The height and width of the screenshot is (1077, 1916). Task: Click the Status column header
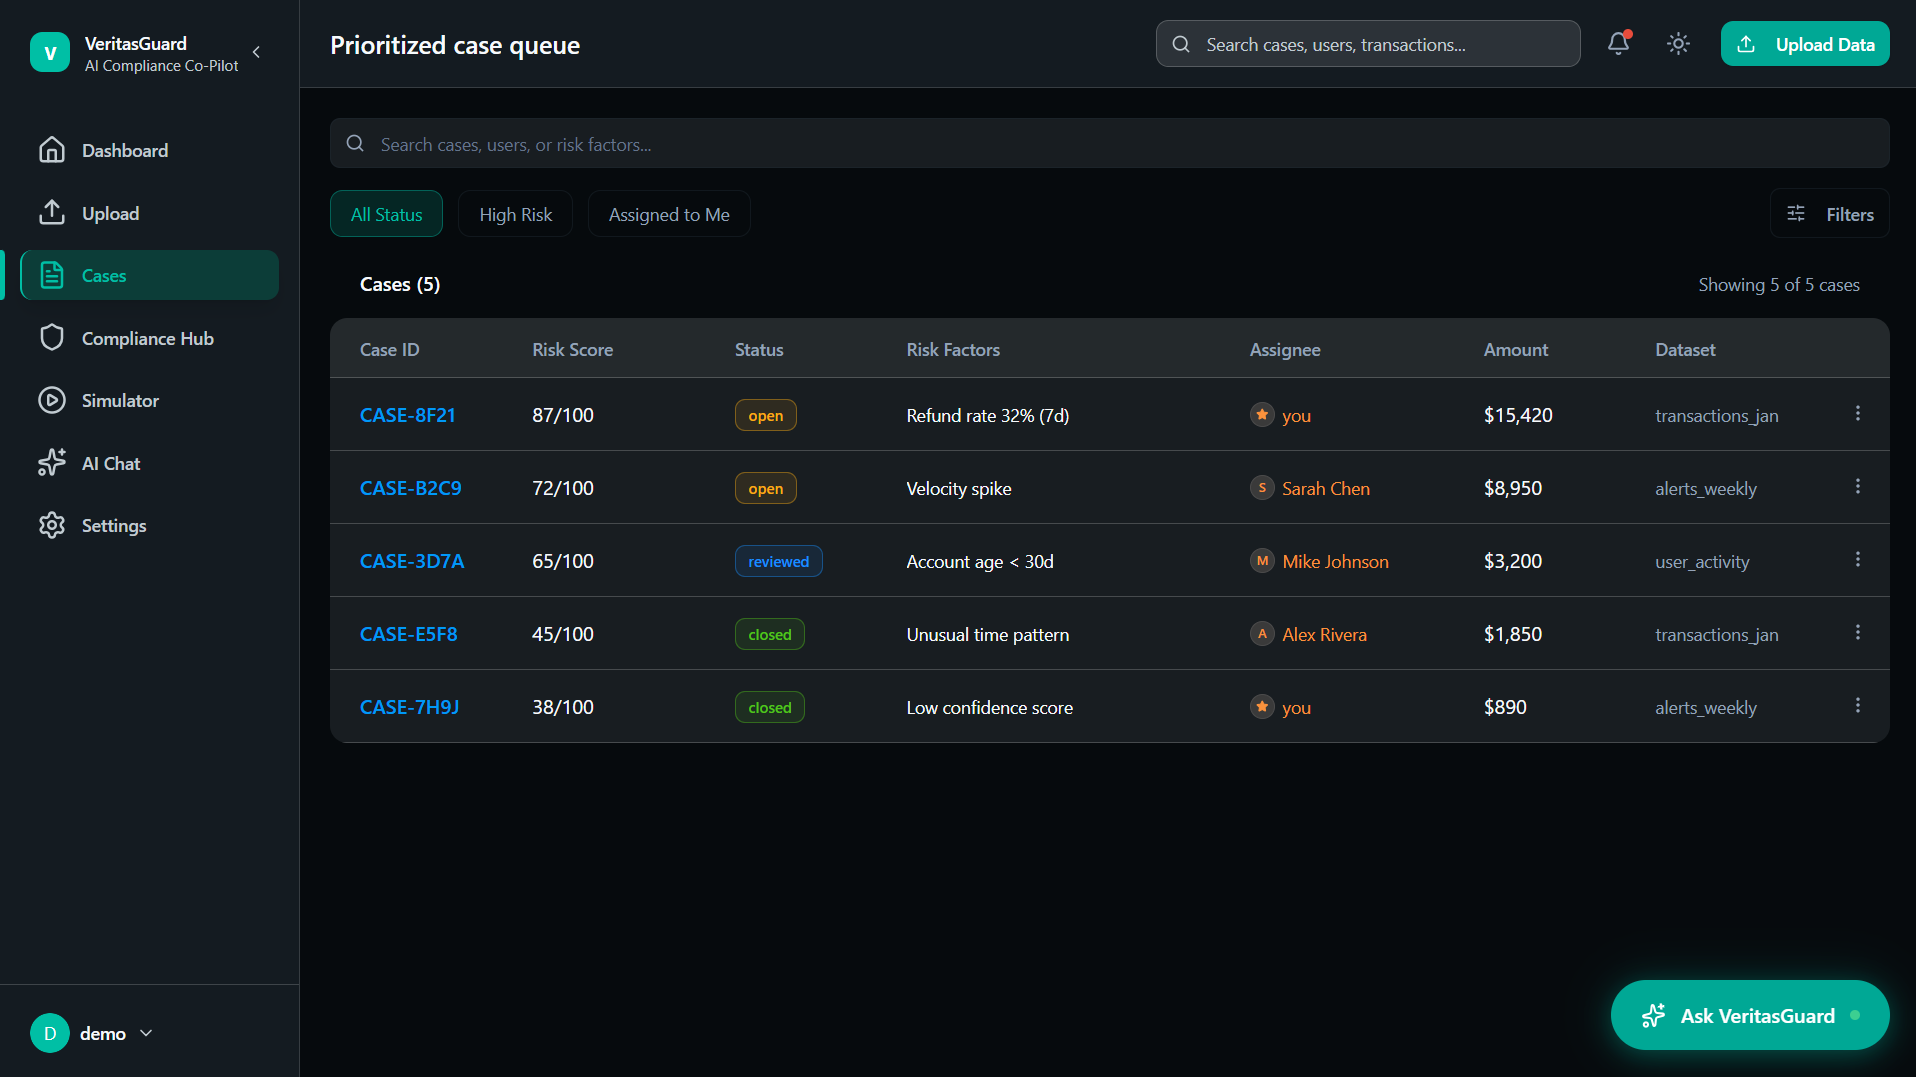point(759,349)
